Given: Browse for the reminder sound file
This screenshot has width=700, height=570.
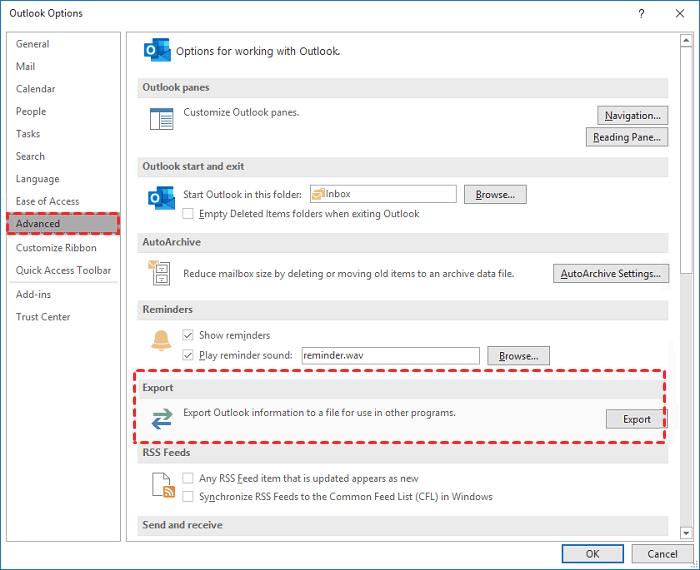Looking at the screenshot, I should click(518, 356).
